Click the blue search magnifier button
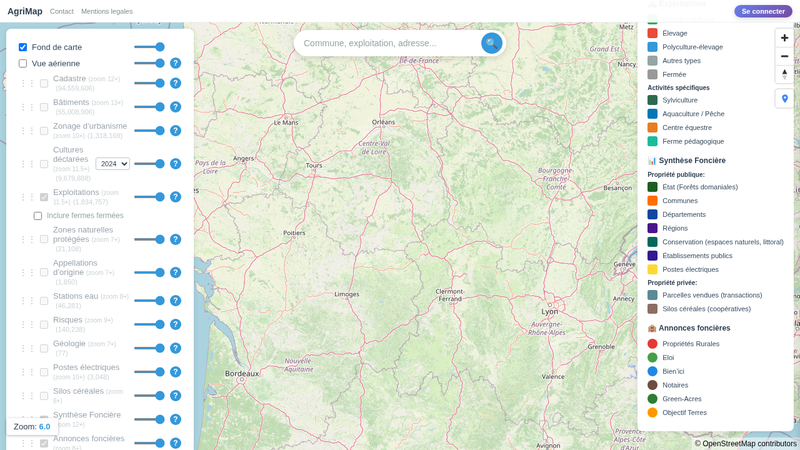Image resolution: width=800 pixels, height=450 pixels. (491, 43)
